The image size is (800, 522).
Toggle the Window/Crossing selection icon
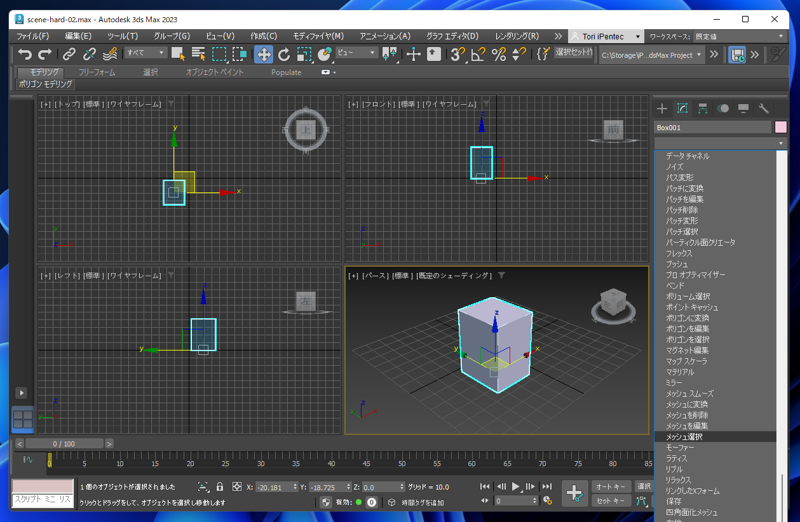[239, 54]
